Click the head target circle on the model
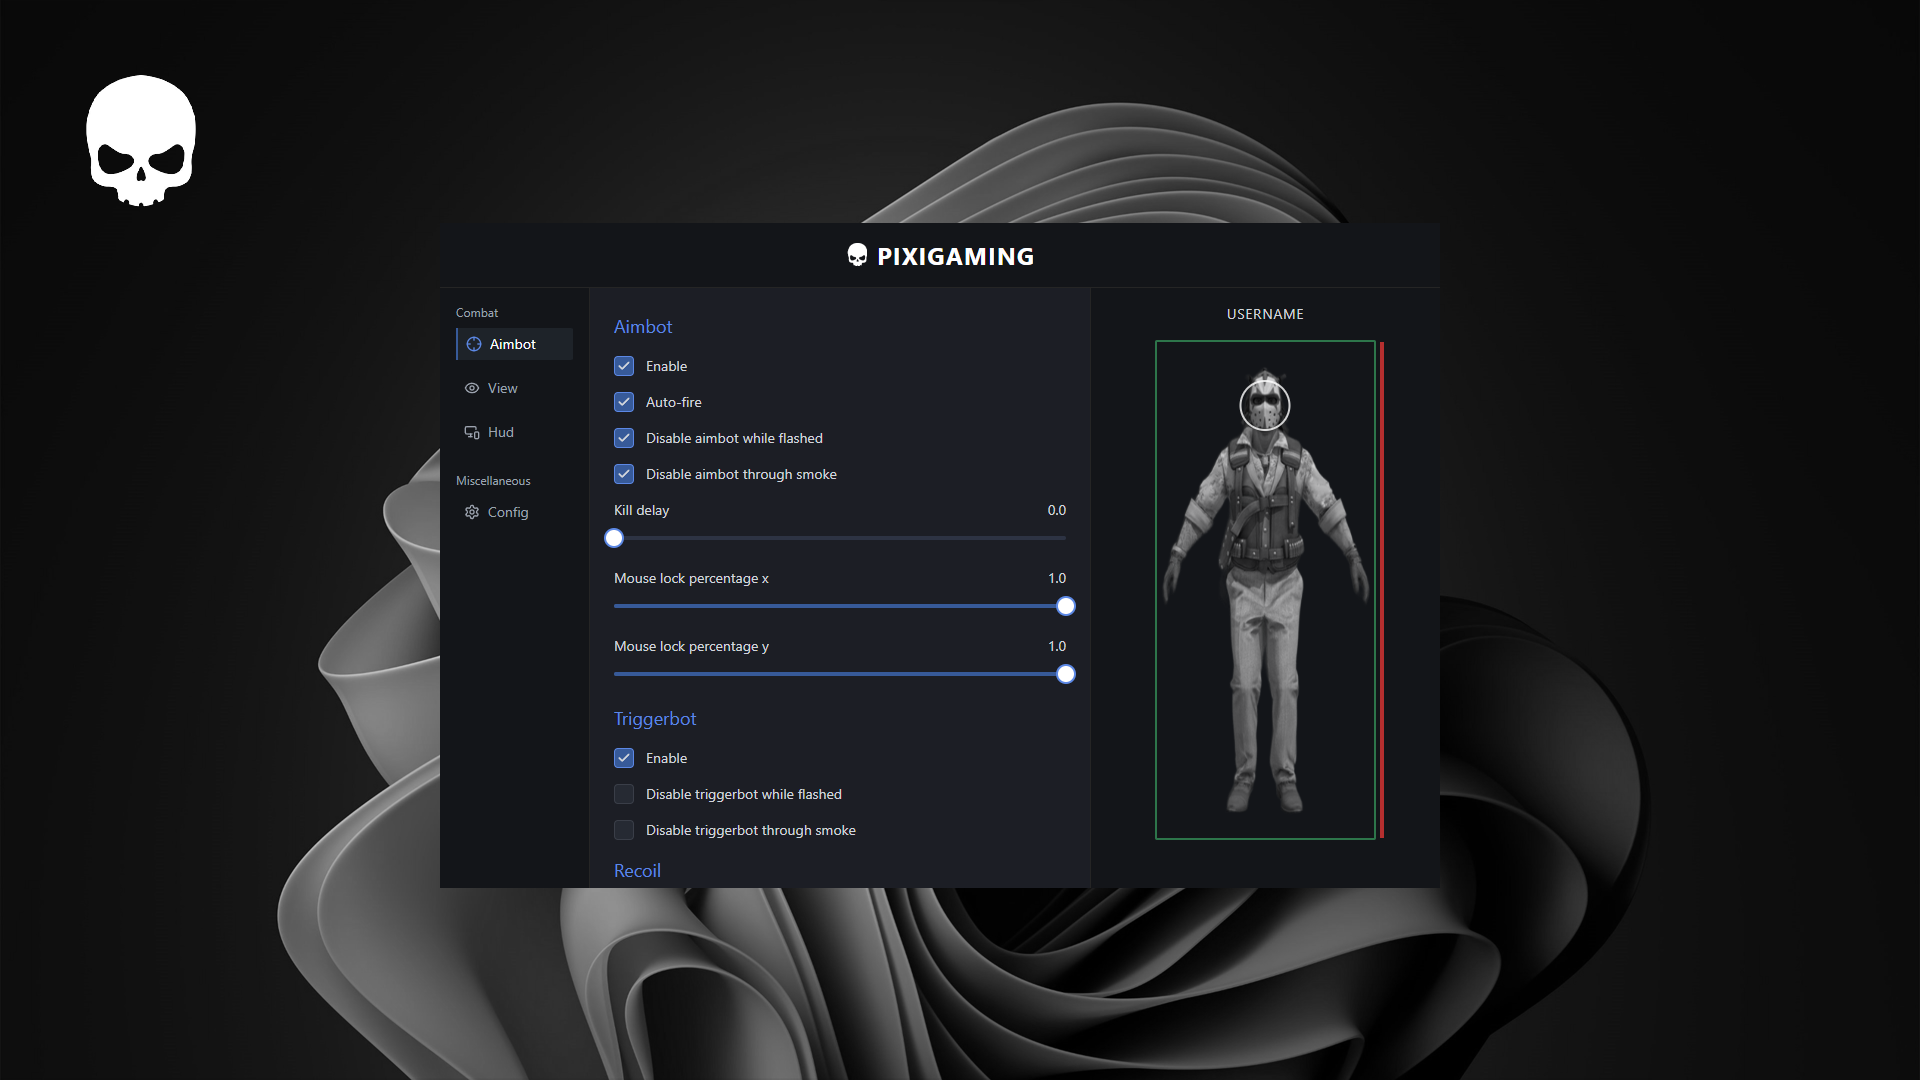Viewport: 1920px width, 1080px height. coord(1265,405)
